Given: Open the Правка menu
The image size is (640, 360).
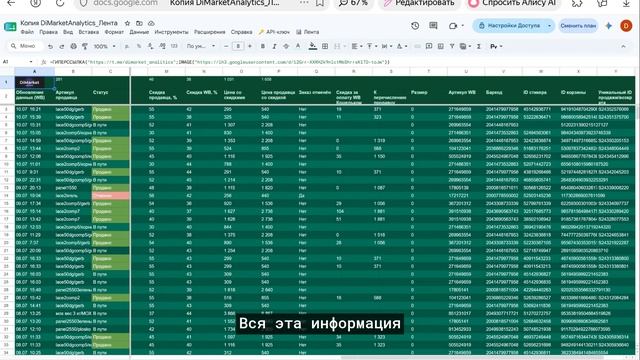Looking at the screenshot, I should coord(49,32).
